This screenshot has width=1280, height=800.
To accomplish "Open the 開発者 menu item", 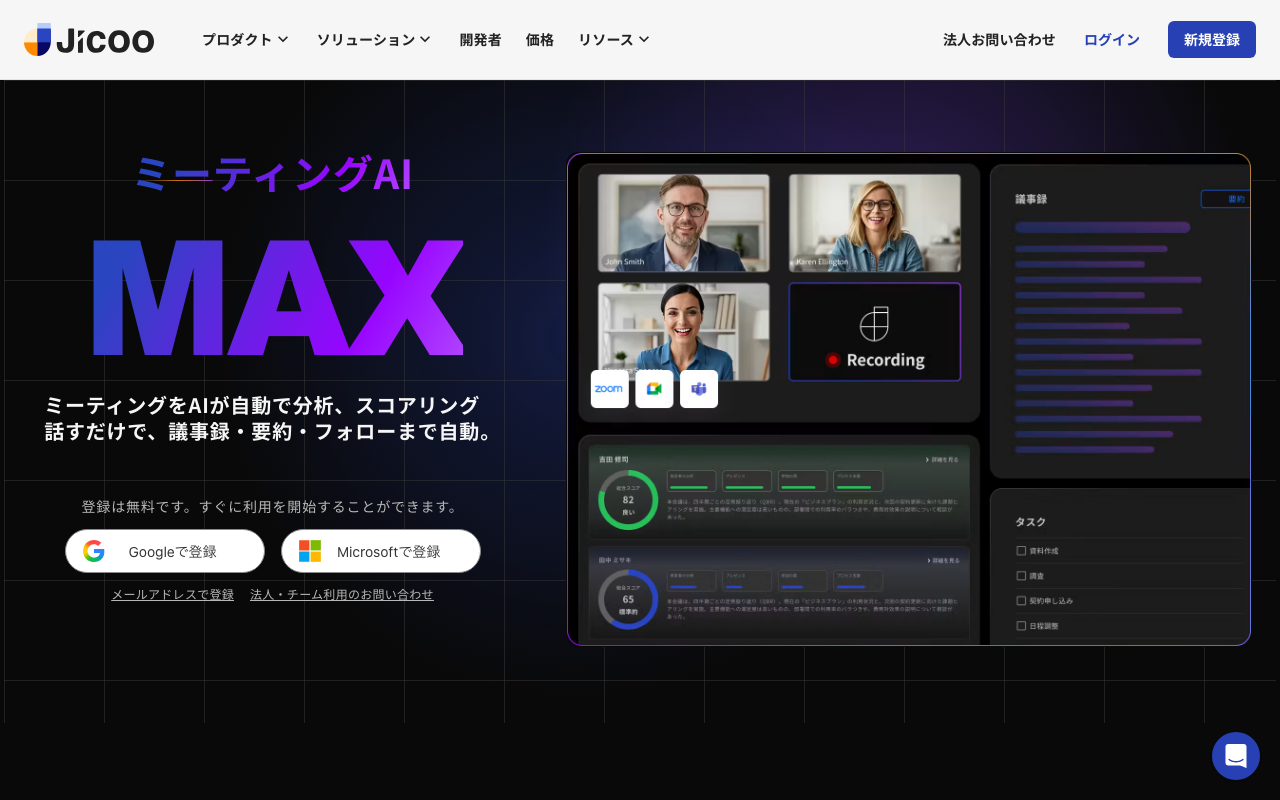I will click(x=480, y=40).
